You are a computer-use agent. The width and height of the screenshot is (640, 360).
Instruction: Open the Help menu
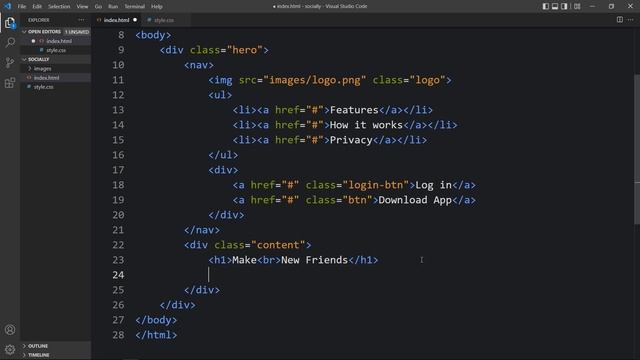pyautogui.click(x=157, y=6)
